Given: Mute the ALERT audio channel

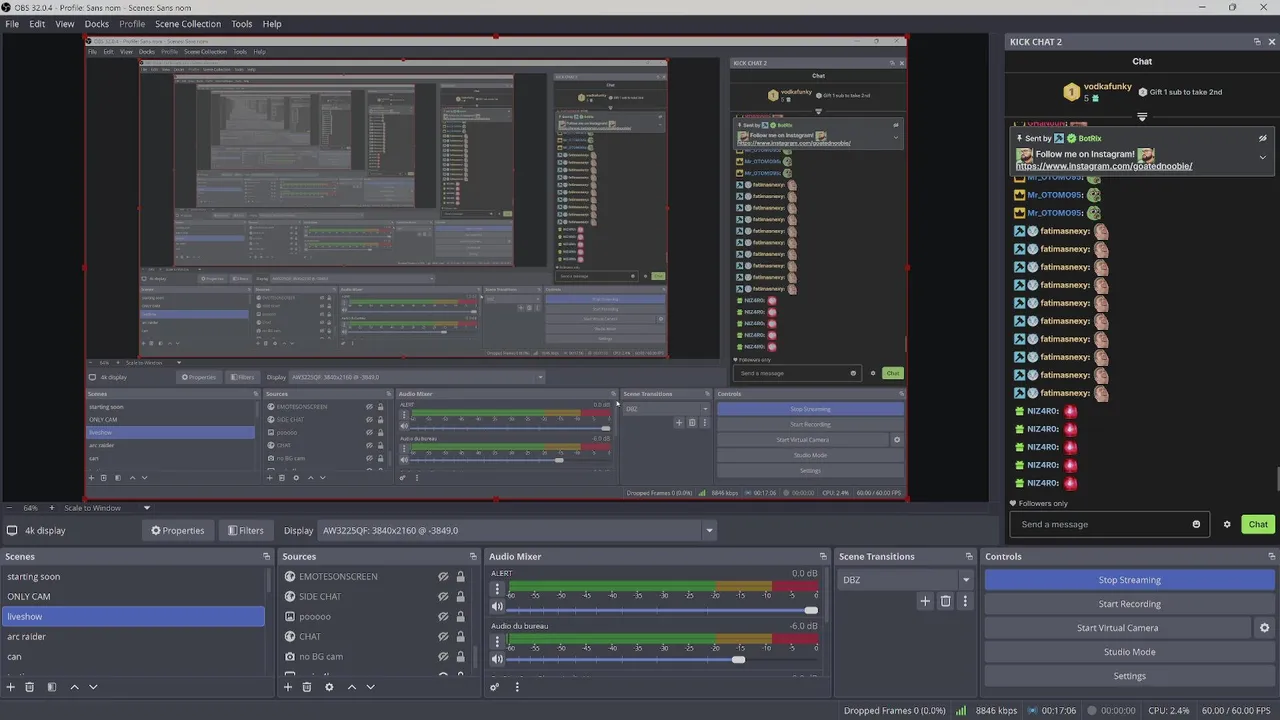Looking at the screenshot, I should tap(497, 607).
